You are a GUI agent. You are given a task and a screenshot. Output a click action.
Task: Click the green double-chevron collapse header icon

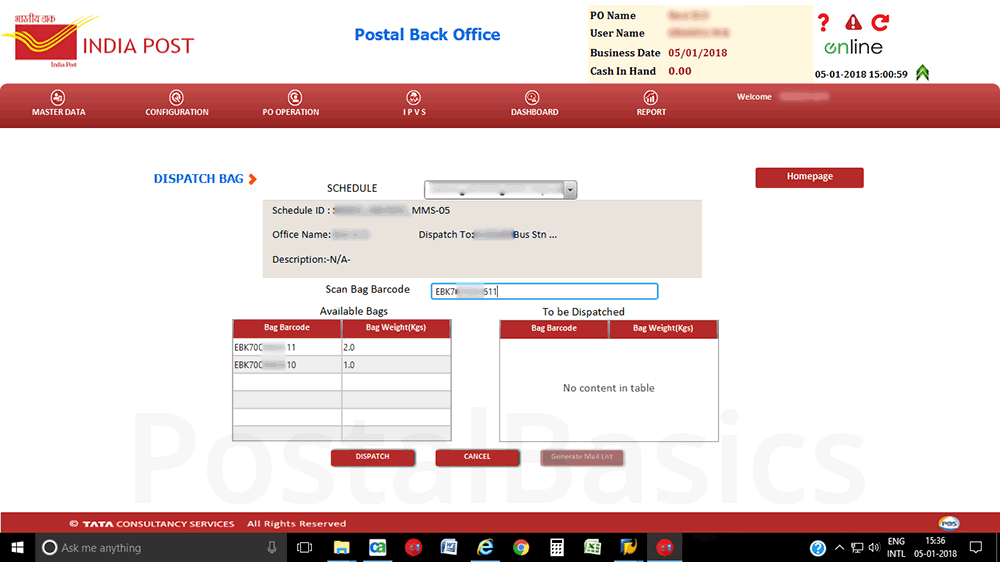coord(922,72)
